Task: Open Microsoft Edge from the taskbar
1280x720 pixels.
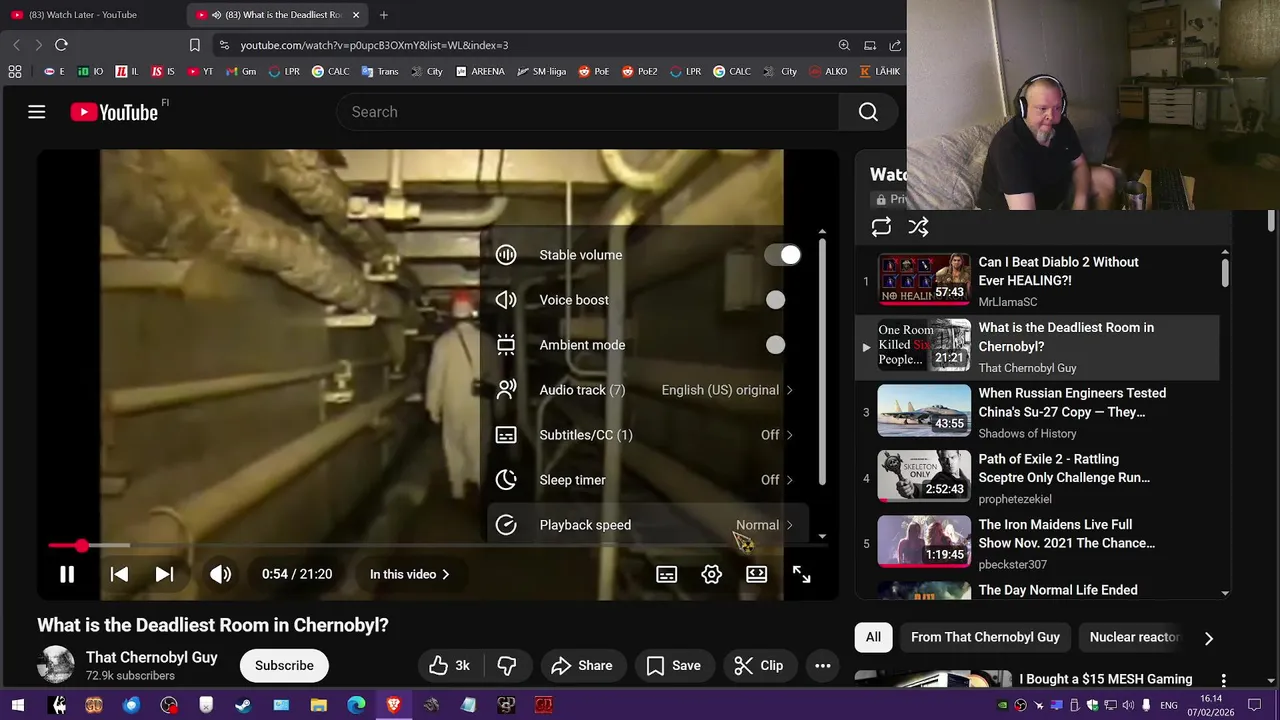Action: (x=356, y=705)
